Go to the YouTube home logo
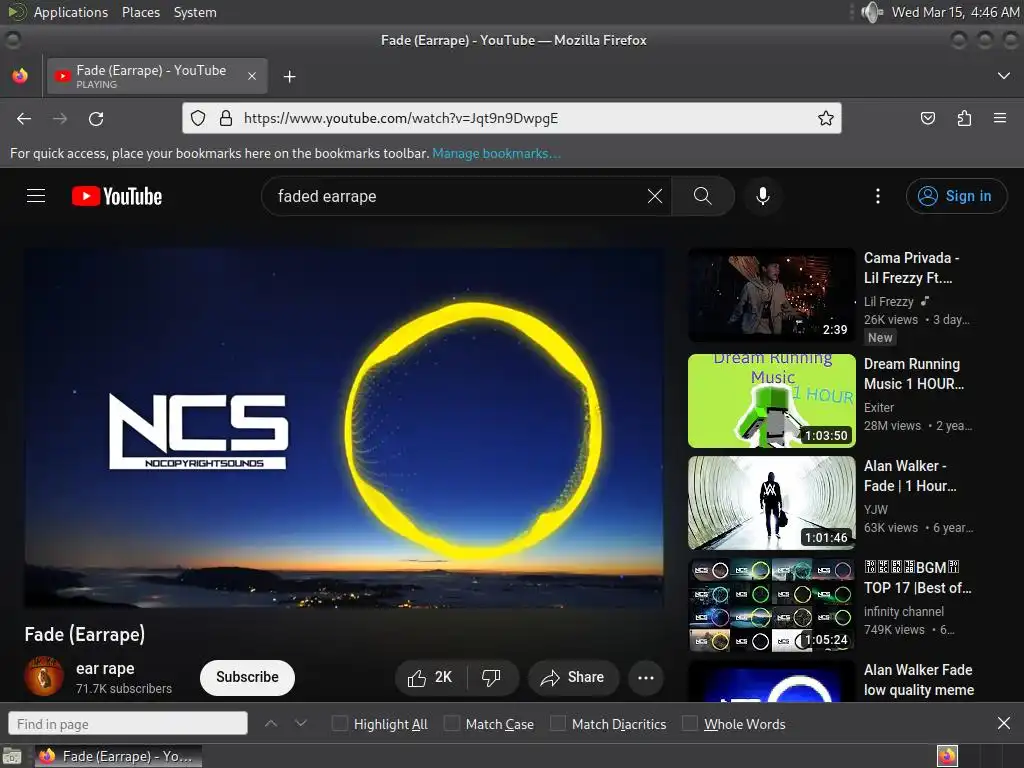The image size is (1024, 768). tap(117, 196)
